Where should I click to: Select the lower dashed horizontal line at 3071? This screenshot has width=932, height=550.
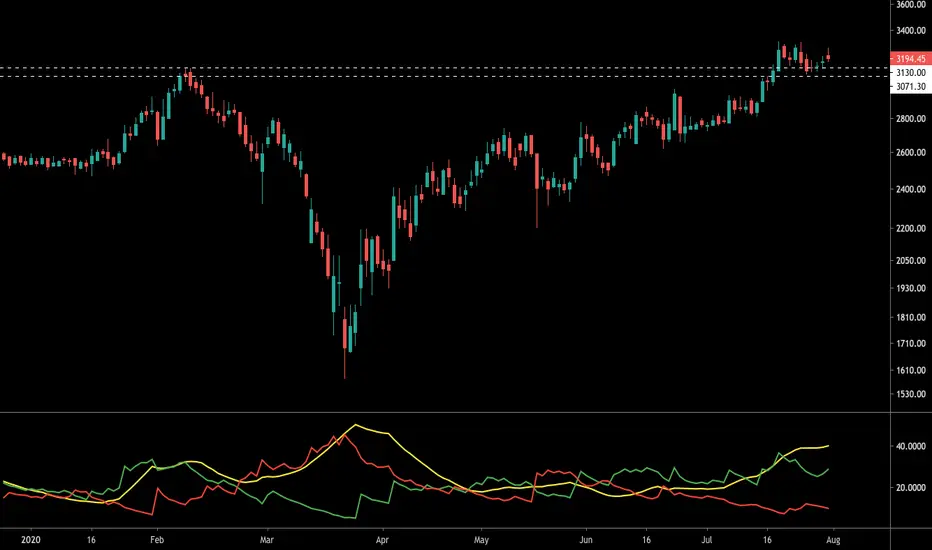(x=445, y=76)
